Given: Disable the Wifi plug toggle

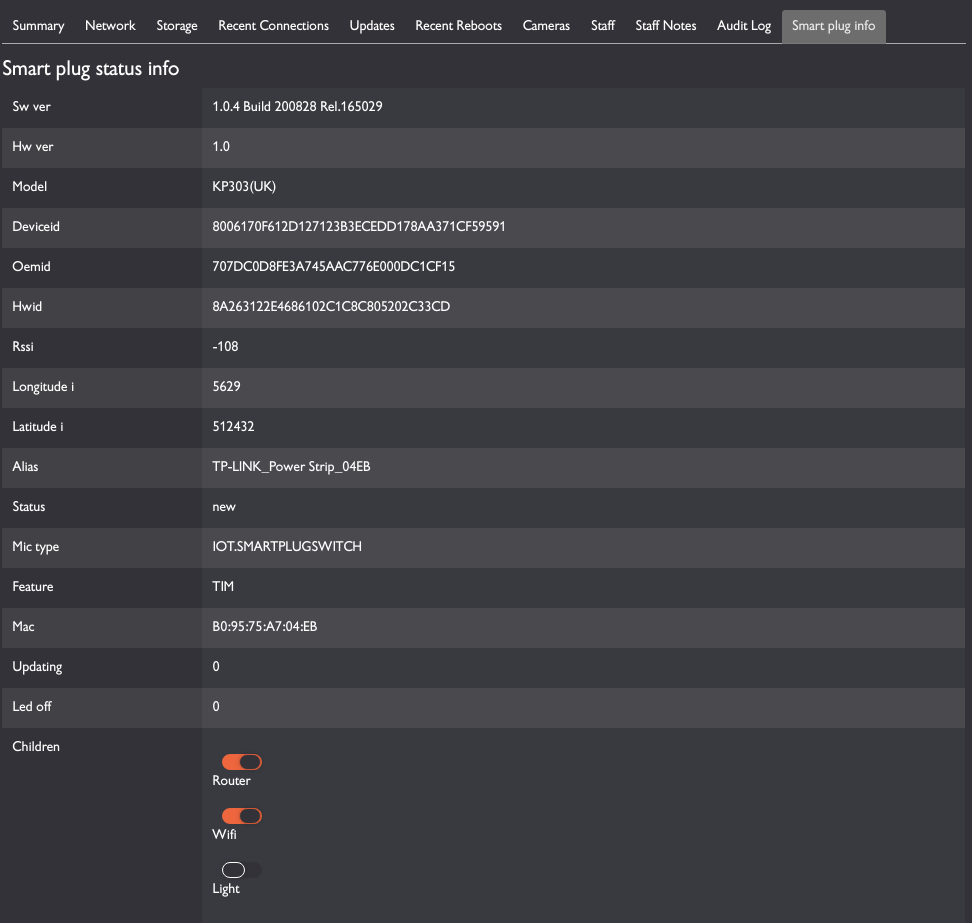Looking at the screenshot, I should pyautogui.click(x=241, y=816).
